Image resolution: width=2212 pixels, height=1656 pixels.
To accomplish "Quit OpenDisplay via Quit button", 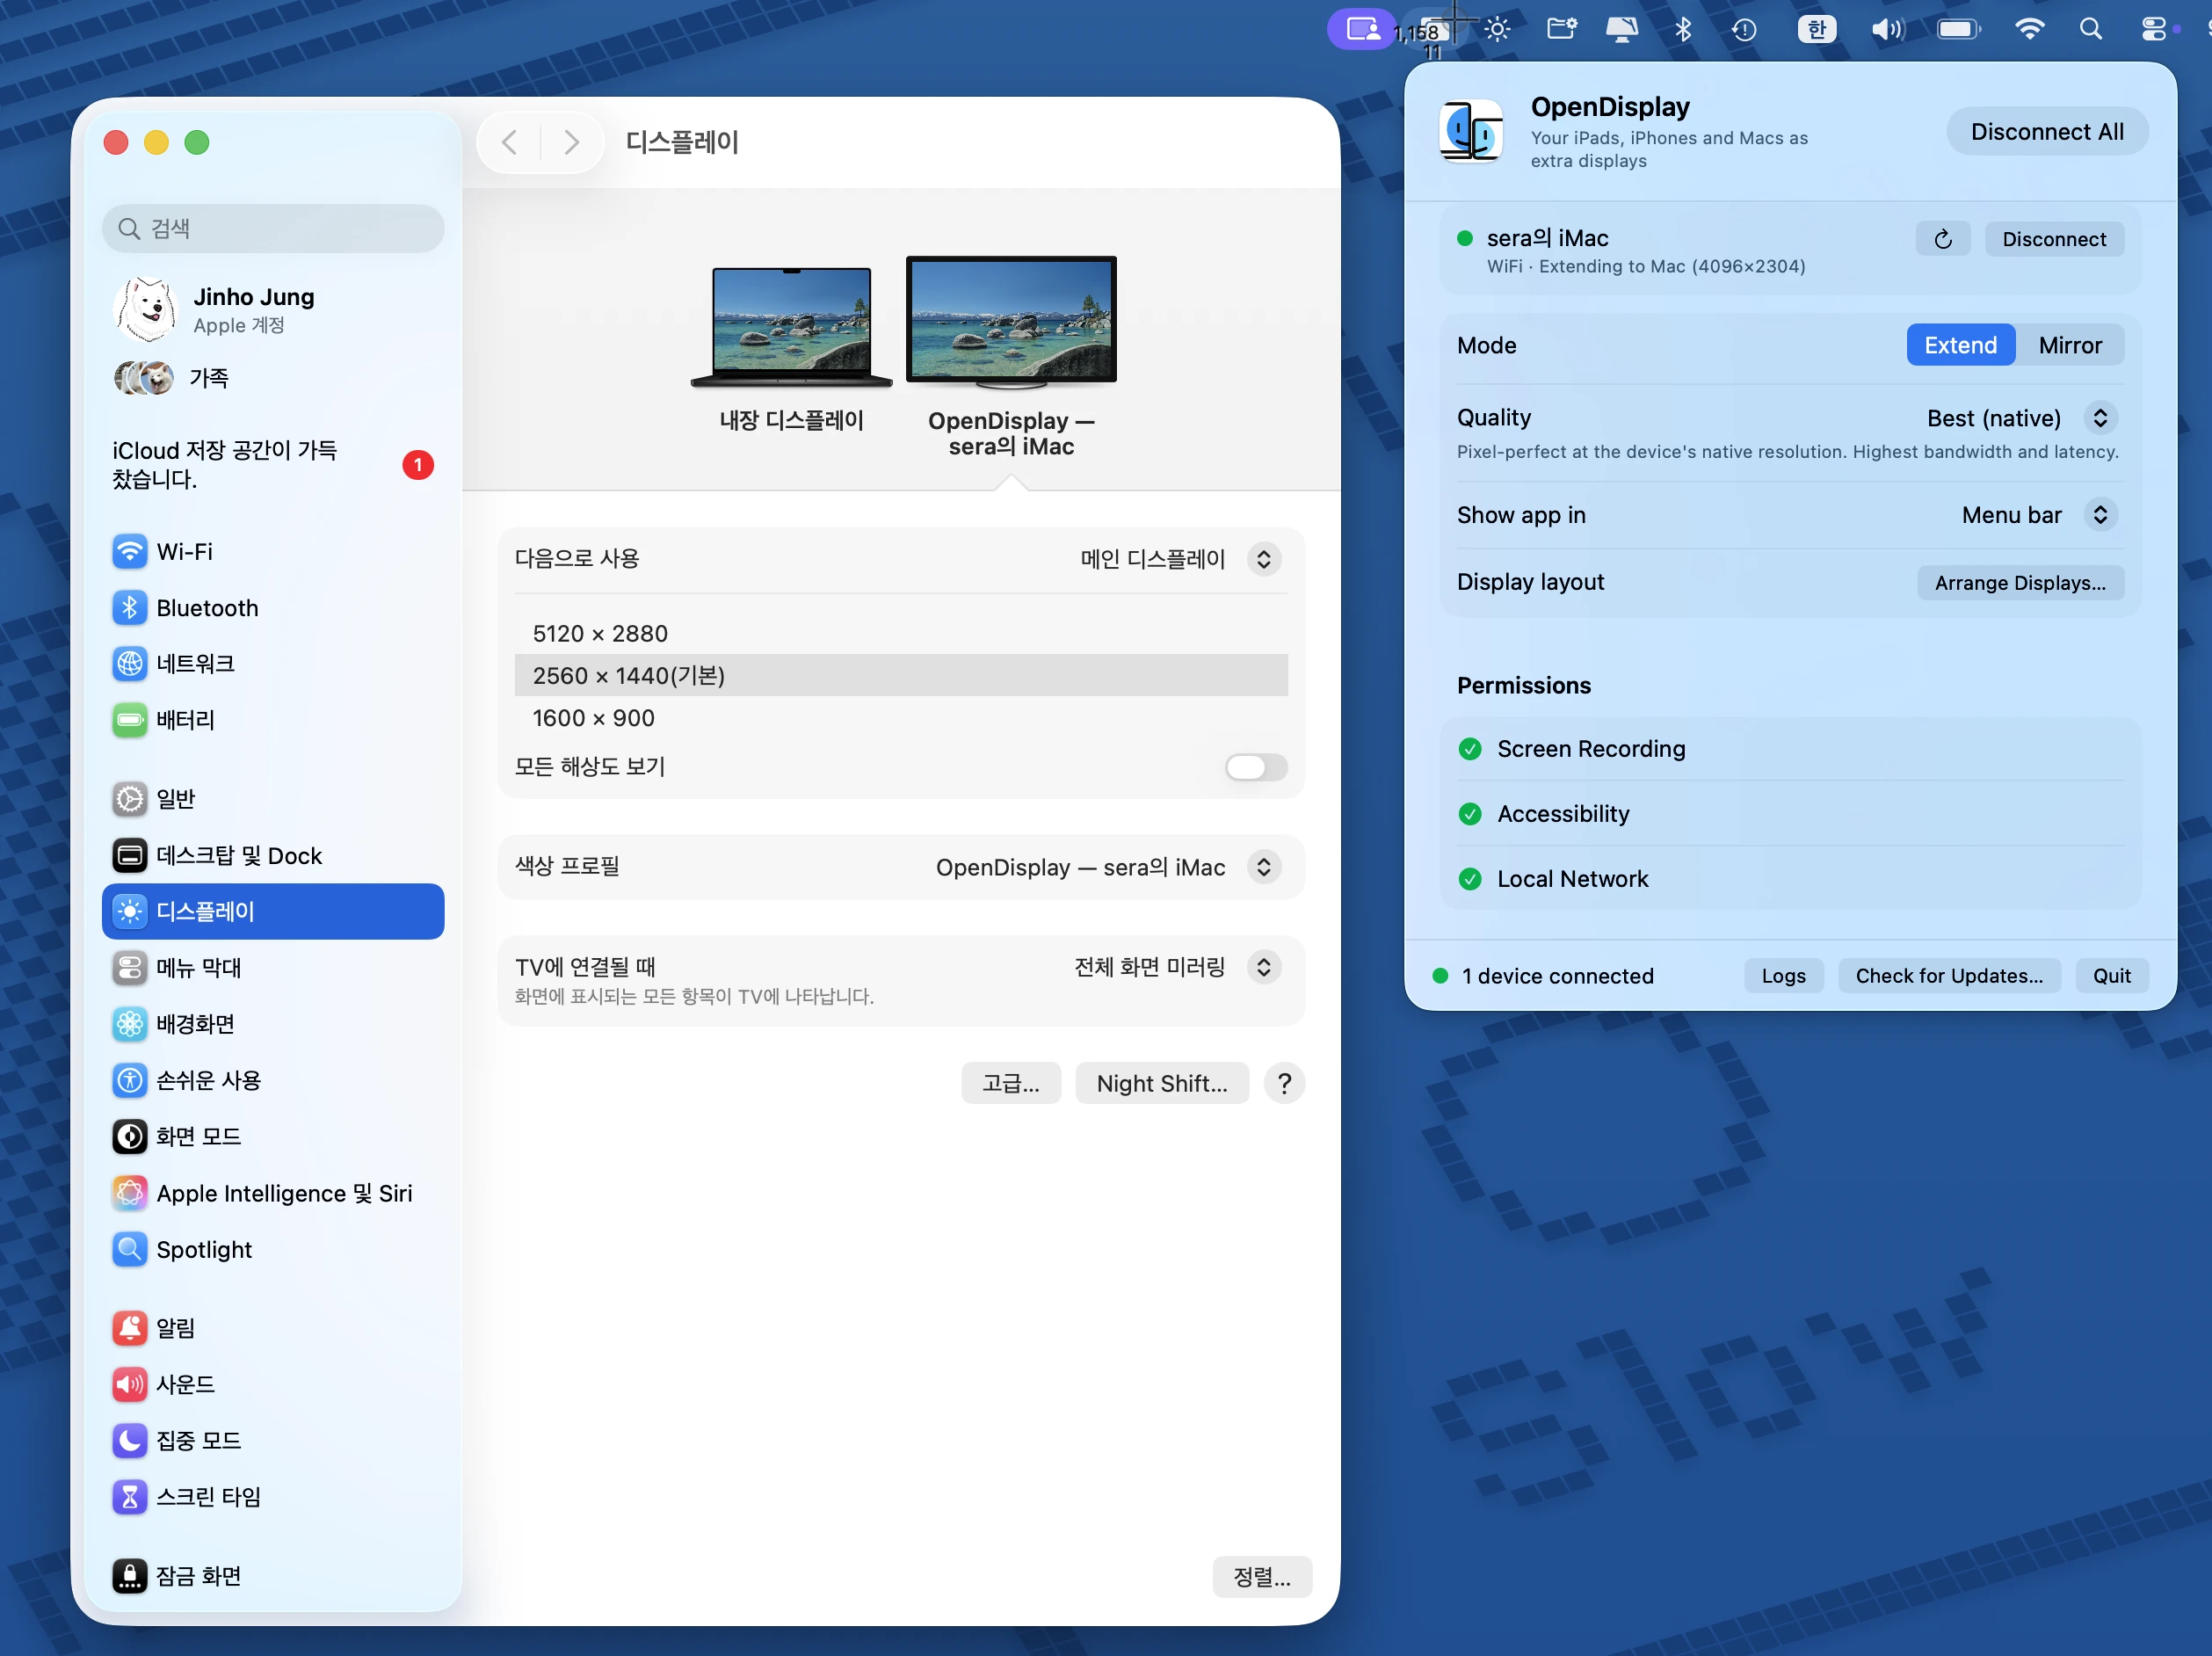I will click(2112, 976).
